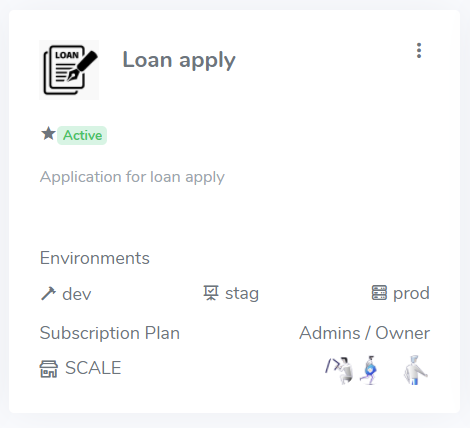The height and width of the screenshot is (428, 470).
Task: Select the dev environment label
Action: click(x=77, y=294)
